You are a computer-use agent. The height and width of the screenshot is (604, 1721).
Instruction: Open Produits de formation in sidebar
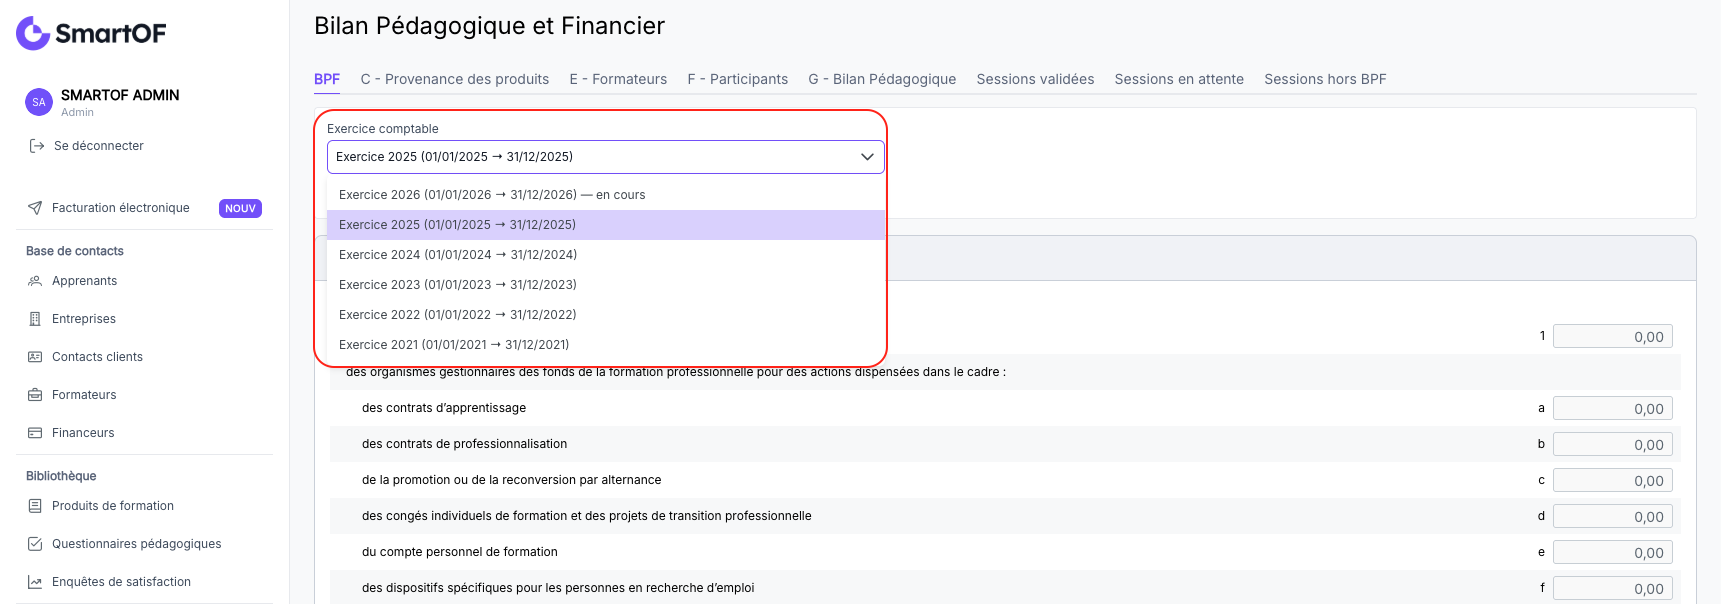[113, 506]
